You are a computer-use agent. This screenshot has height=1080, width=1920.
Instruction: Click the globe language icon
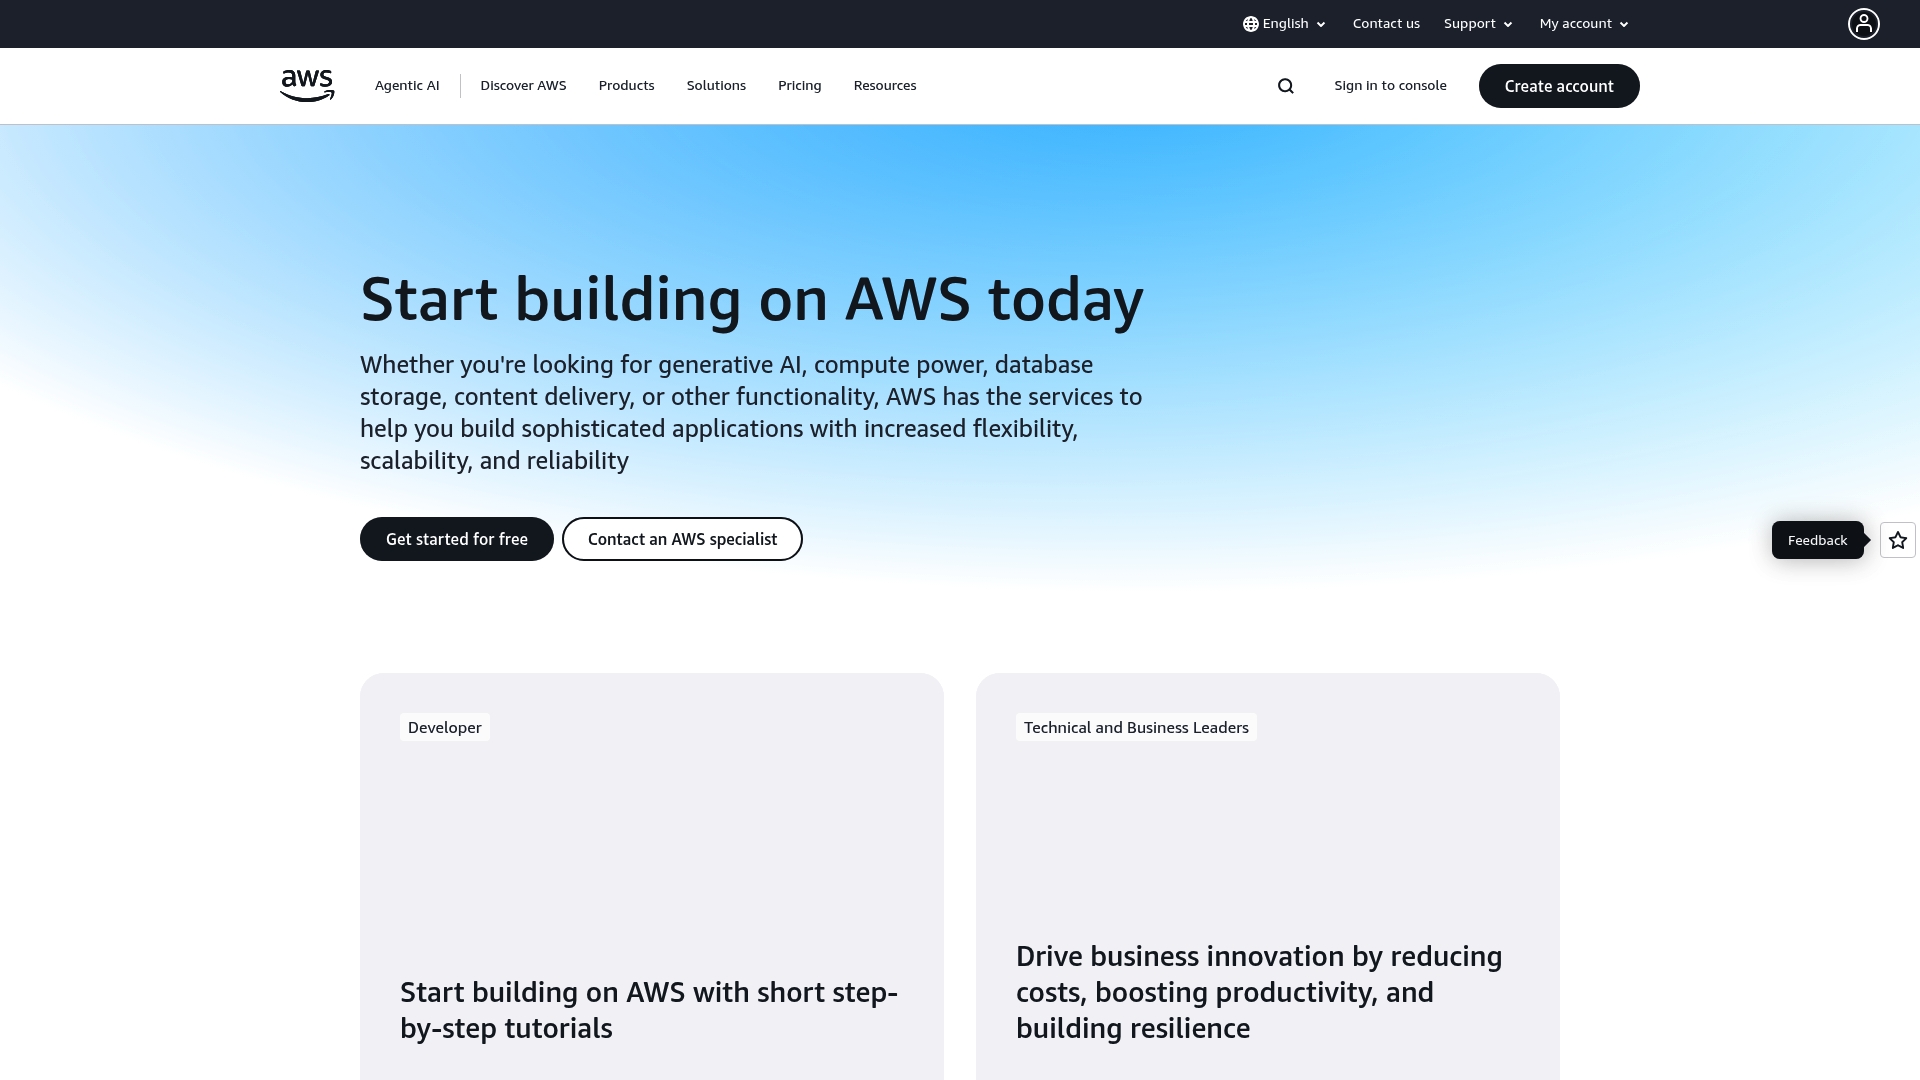coord(1250,23)
